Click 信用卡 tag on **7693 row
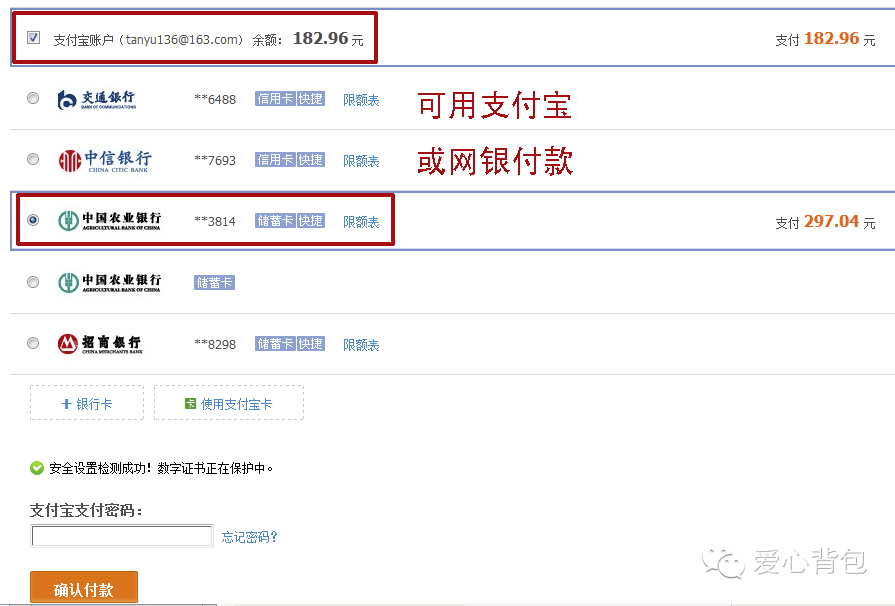 pyautogui.click(x=275, y=160)
